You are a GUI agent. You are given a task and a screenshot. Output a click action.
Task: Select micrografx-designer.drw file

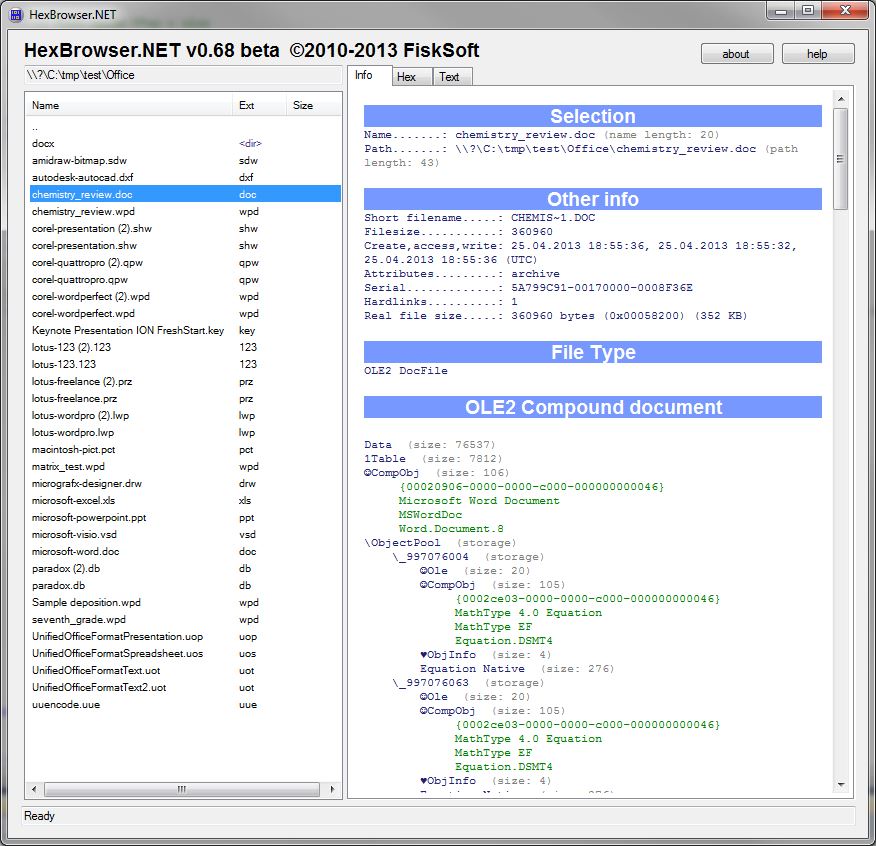185,483
